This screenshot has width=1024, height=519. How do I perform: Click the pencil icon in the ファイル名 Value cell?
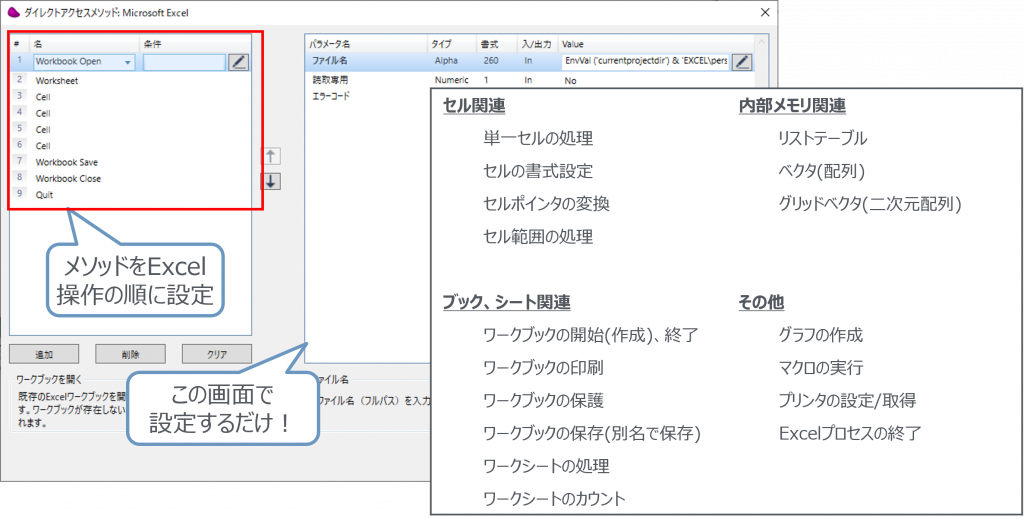click(741, 62)
